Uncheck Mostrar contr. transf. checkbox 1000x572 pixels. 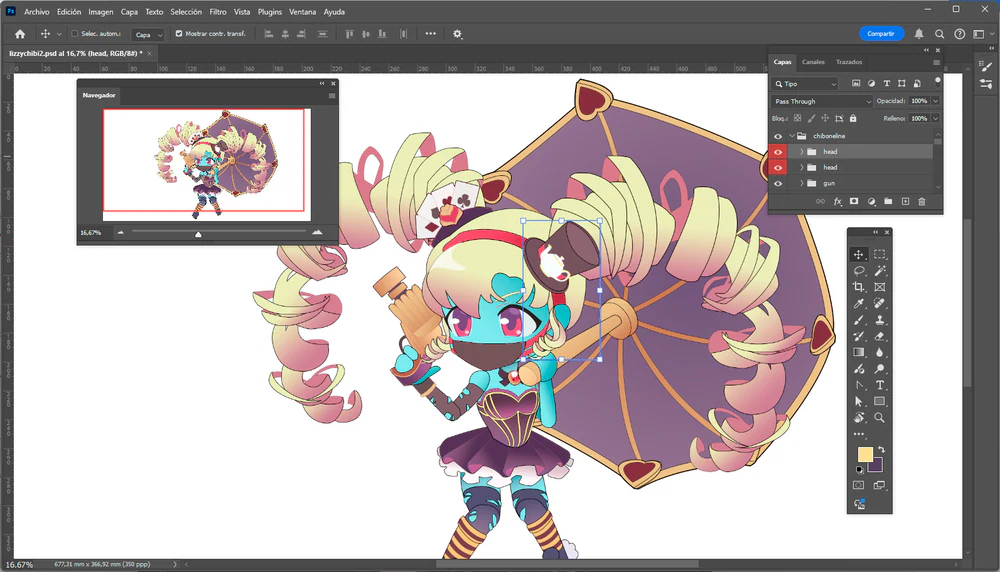click(179, 34)
